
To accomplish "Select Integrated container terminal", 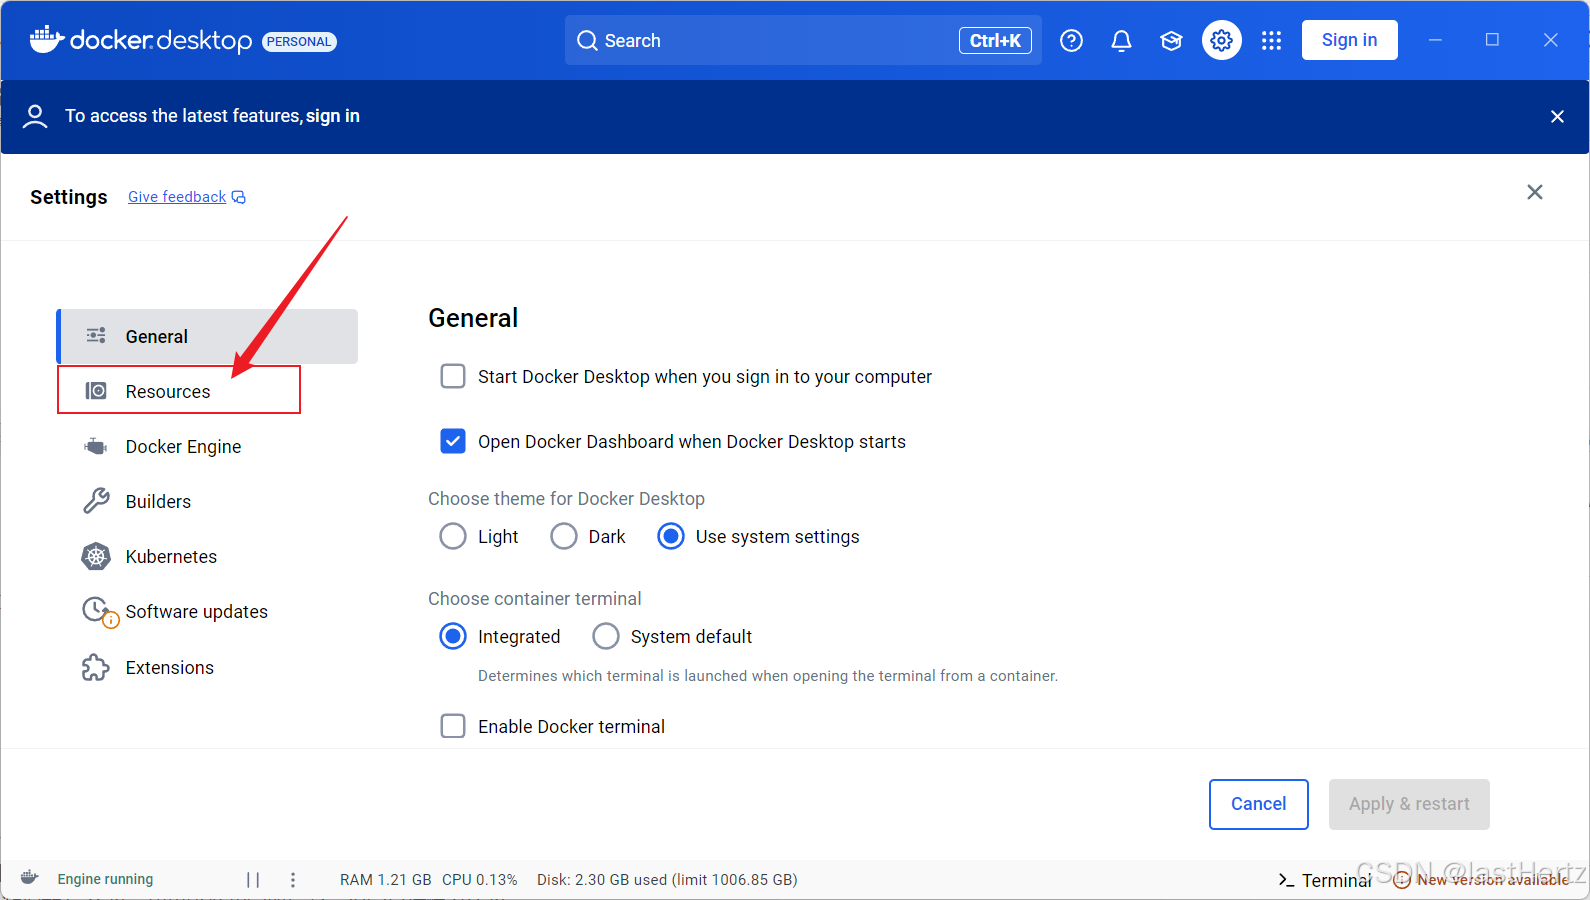I will (453, 636).
